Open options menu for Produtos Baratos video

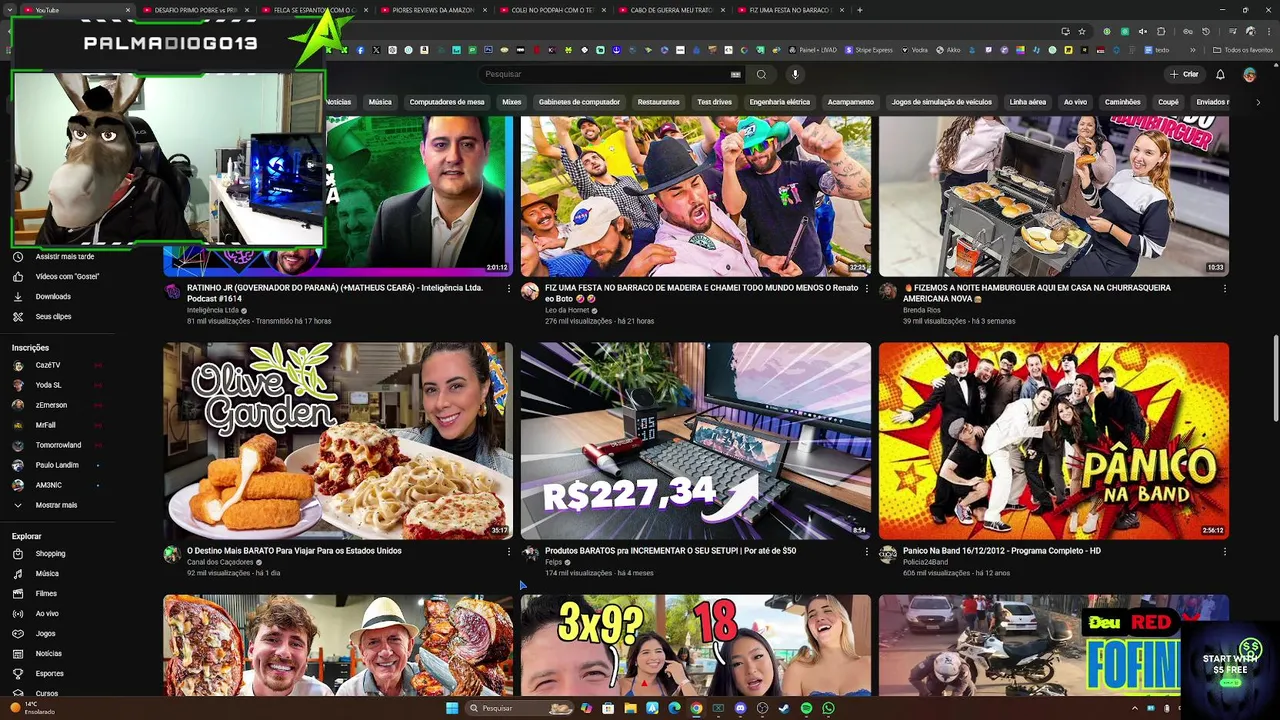(x=866, y=552)
